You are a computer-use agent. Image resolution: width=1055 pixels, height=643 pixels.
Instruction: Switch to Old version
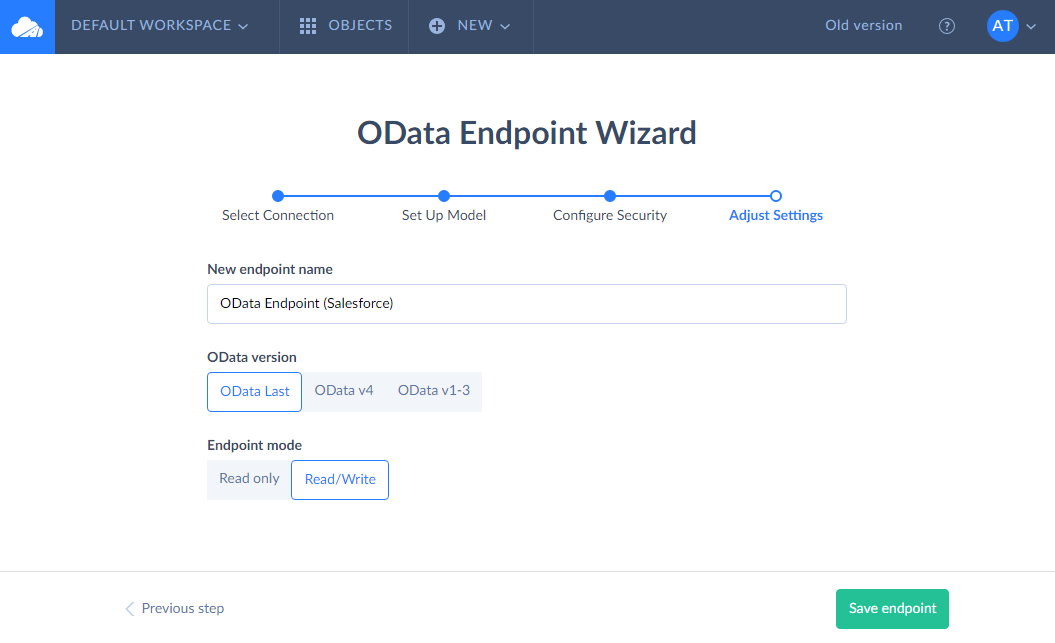coord(863,26)
